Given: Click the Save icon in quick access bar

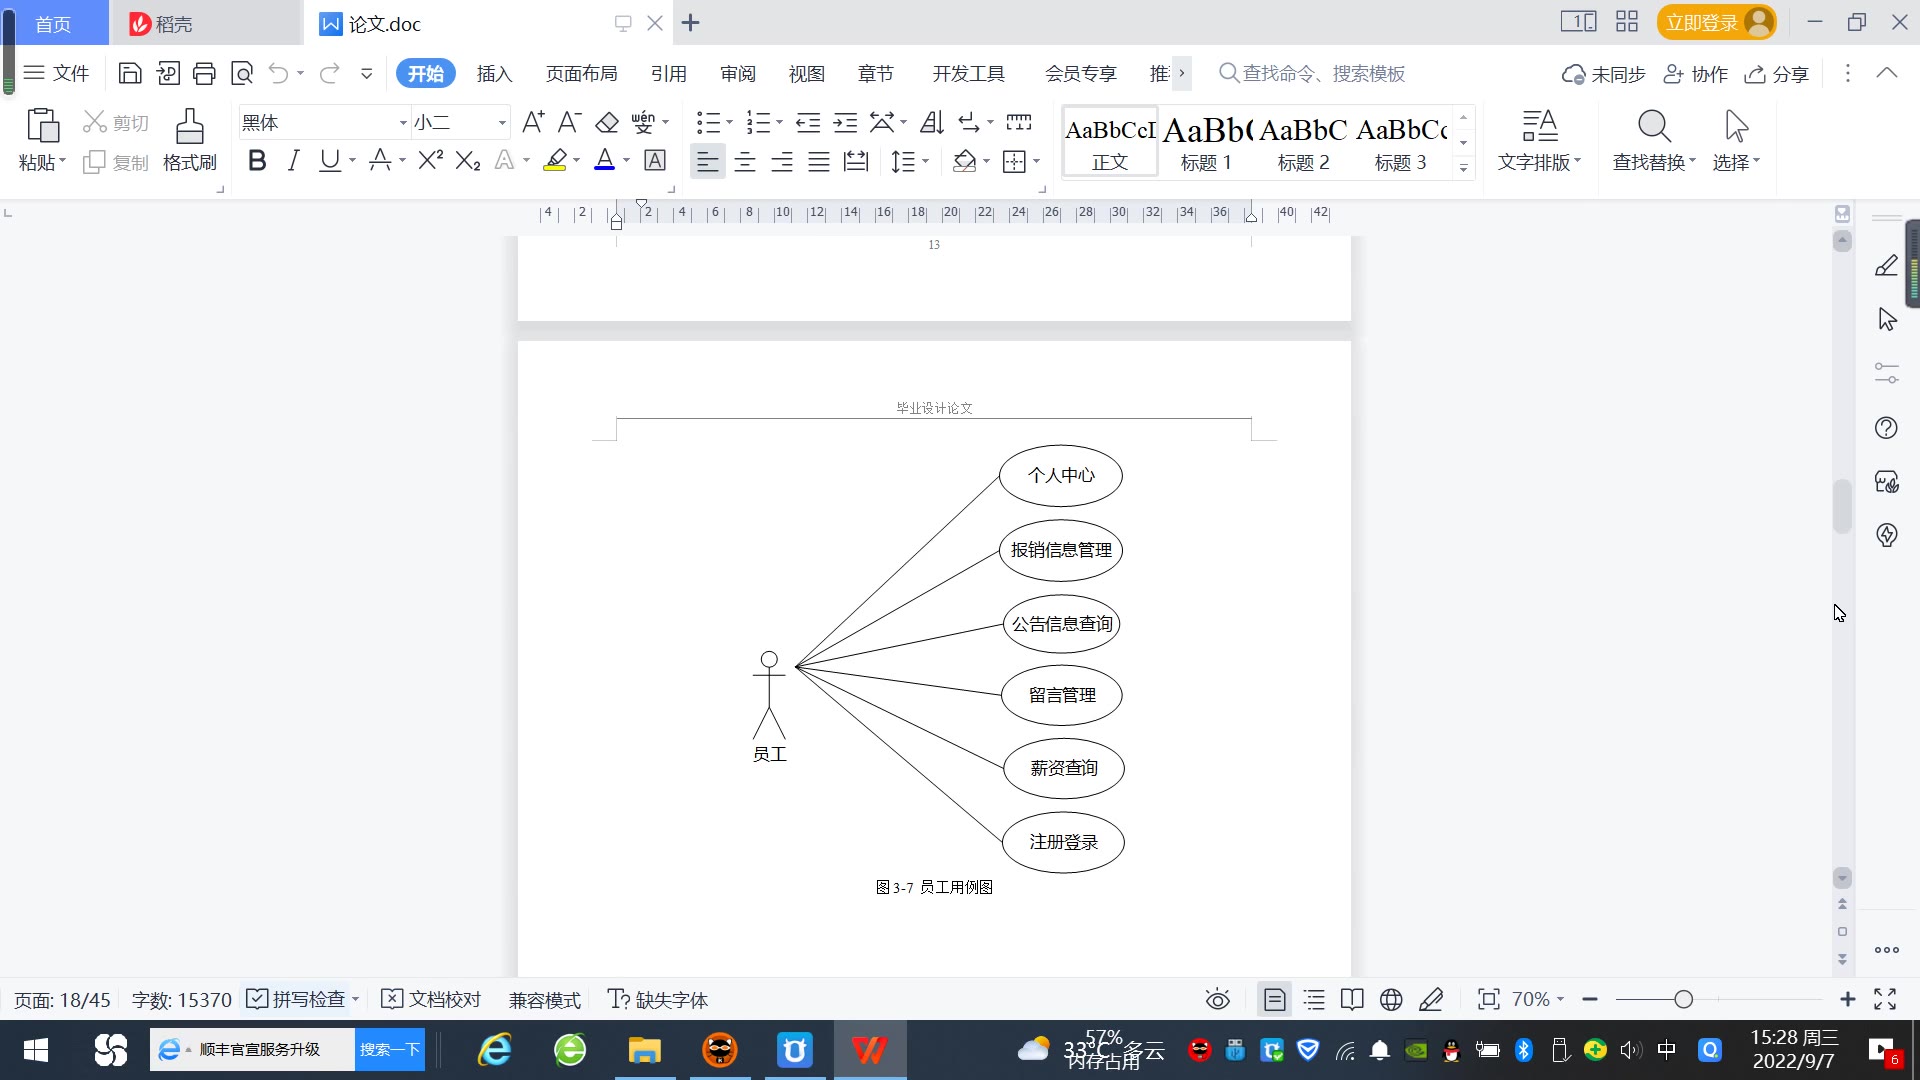Looking at the screenshot, I should [130, 73].
